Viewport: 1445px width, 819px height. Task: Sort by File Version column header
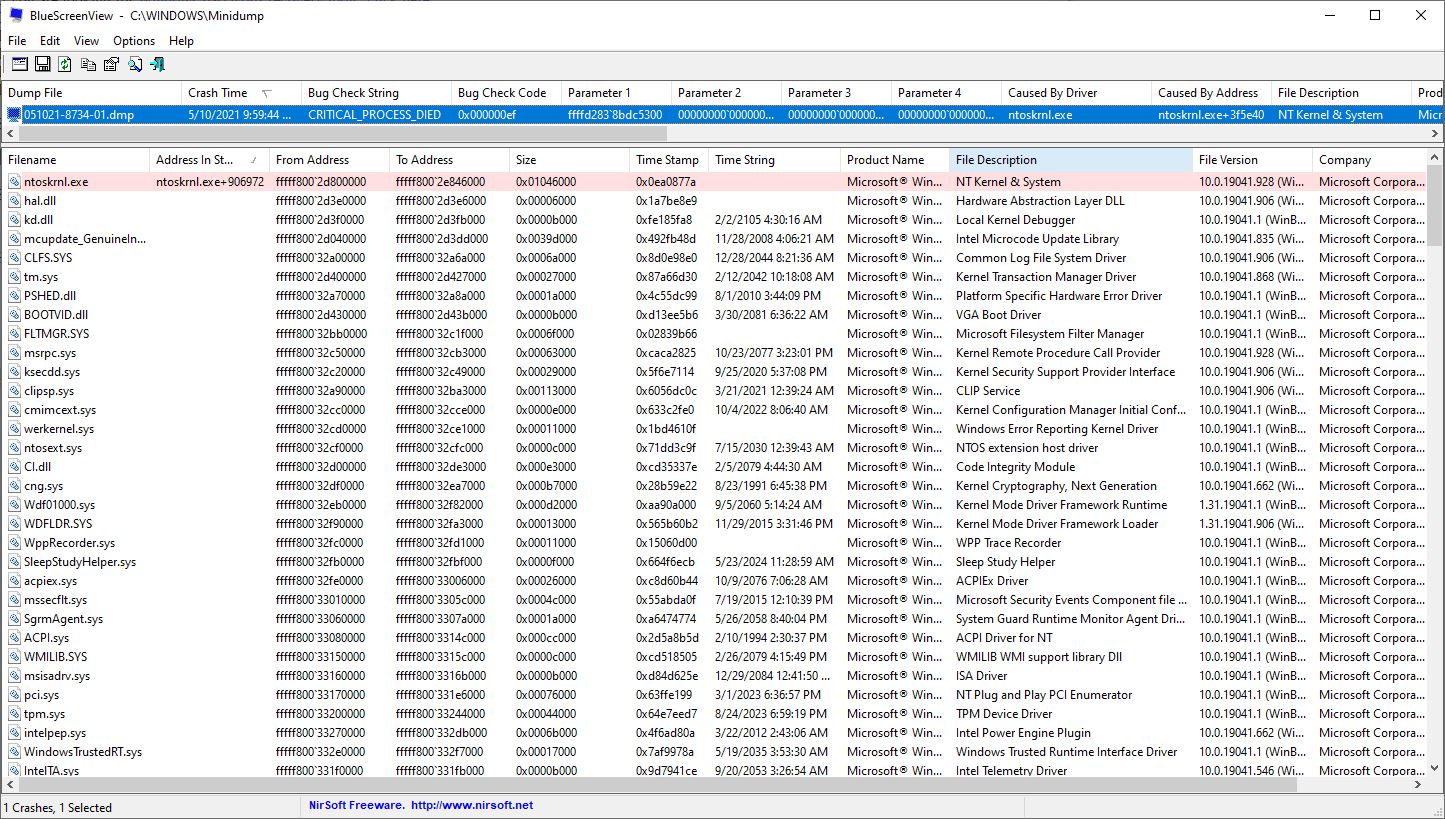pyautogui.click(x=1252, y=160)
